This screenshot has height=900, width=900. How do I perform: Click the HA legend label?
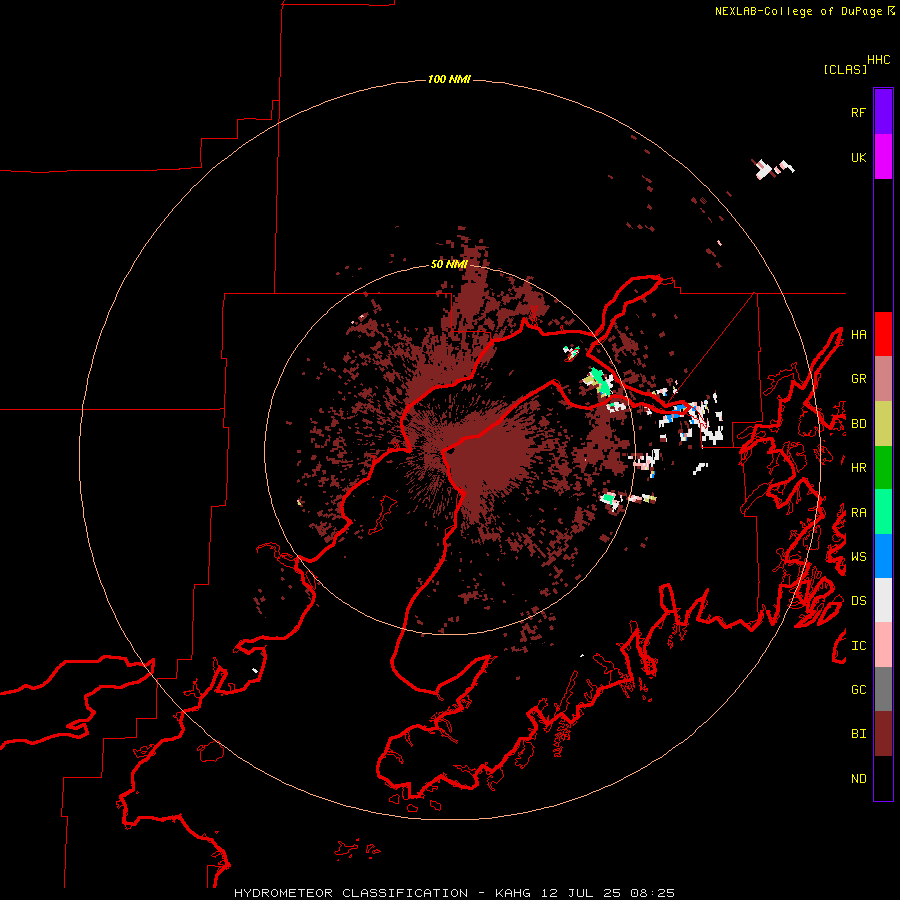pyautogui.click(x=858, y=335)
